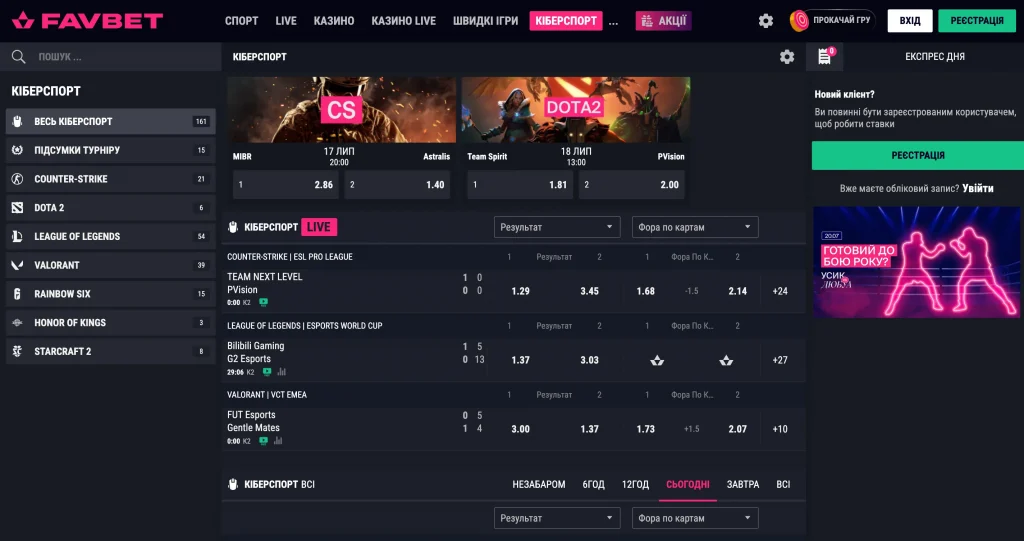Click the Підсумки турніру laurel icon
Viewport: 1024px width, 541px height.
click(x=18, y=150)
